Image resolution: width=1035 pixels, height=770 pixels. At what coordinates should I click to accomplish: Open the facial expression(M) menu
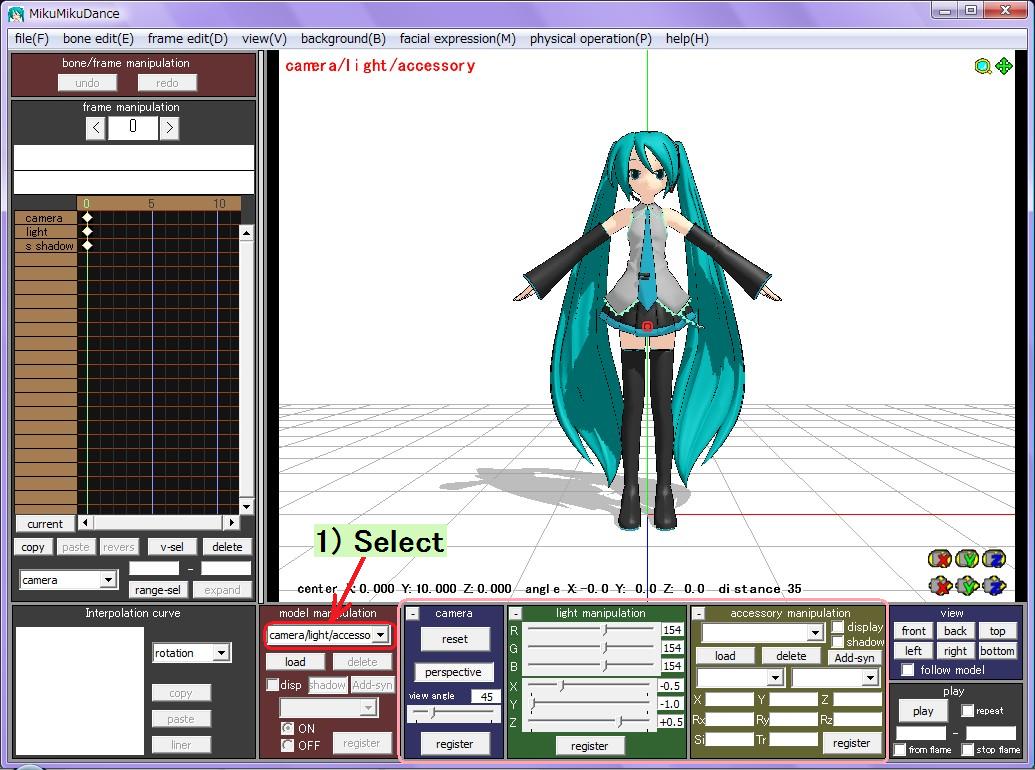[x=457, y=39]
